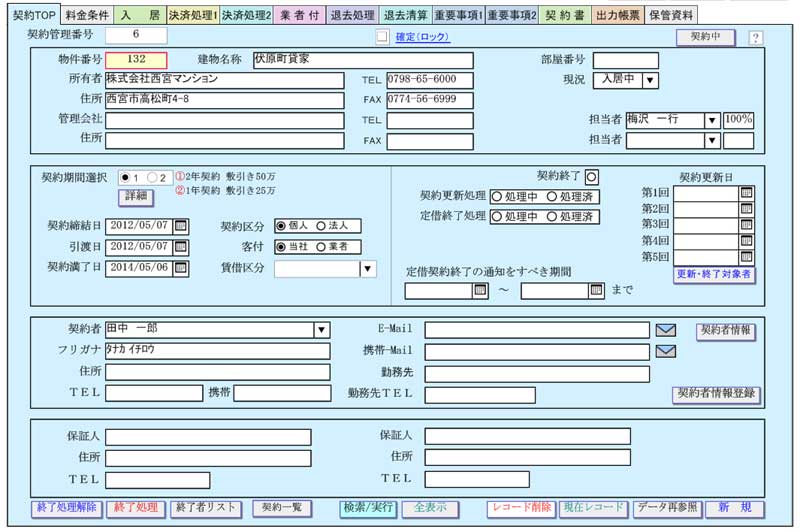Click the データ再参照 button
The image size is (800, 532).
coord(668,509)
